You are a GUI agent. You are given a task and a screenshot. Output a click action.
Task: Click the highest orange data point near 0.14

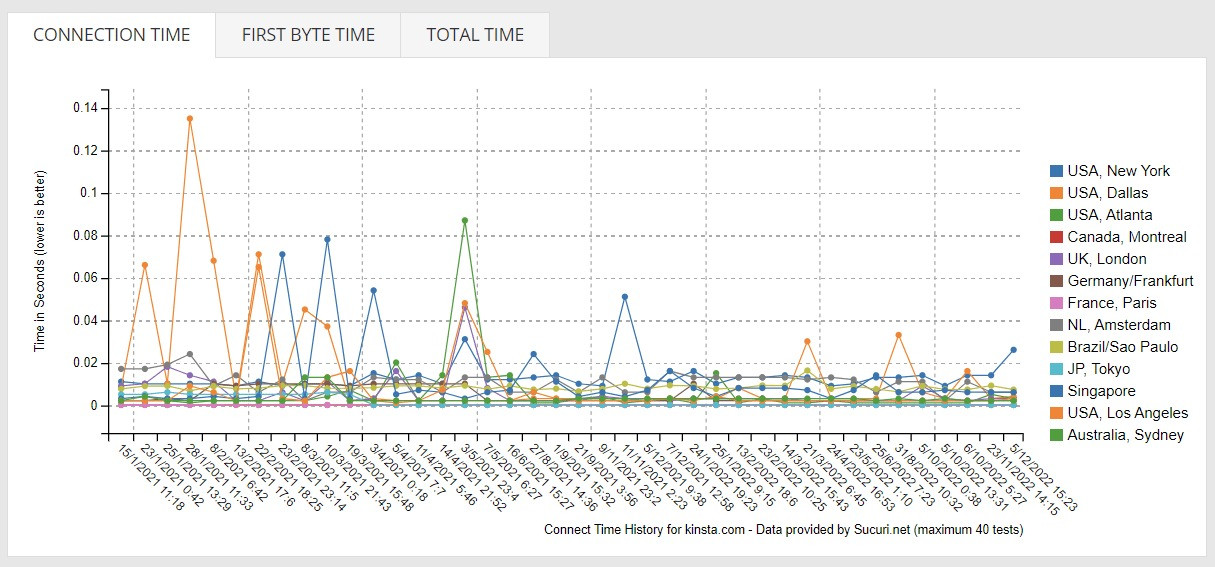click(x=190, y=118)
